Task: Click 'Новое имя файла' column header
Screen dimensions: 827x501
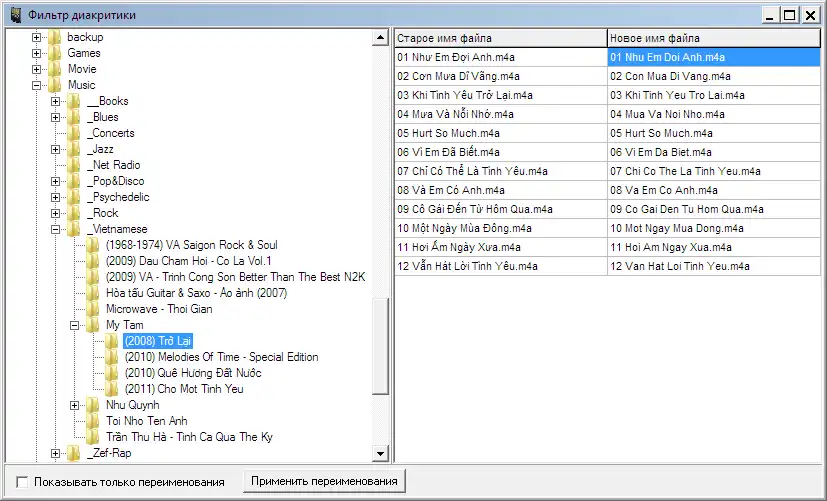Action: pyautogui.click(x=714, y=38)
